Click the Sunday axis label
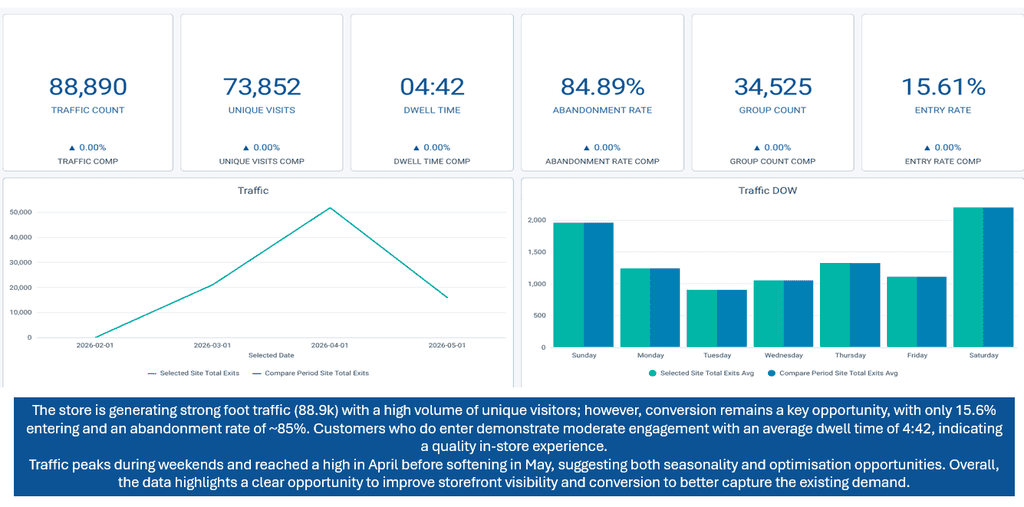Image resolution: width=1024 pixels, height=507 pixels. [x=584, y=355]
